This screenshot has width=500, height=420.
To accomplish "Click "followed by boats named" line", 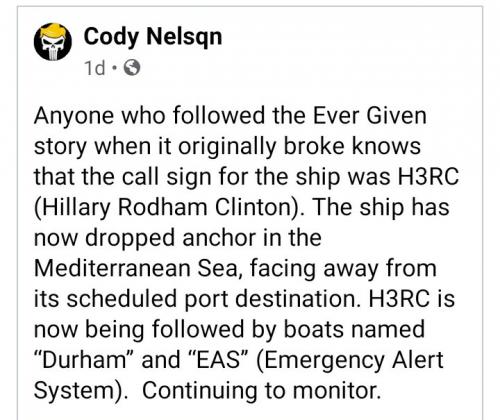I will pos(288,330).
